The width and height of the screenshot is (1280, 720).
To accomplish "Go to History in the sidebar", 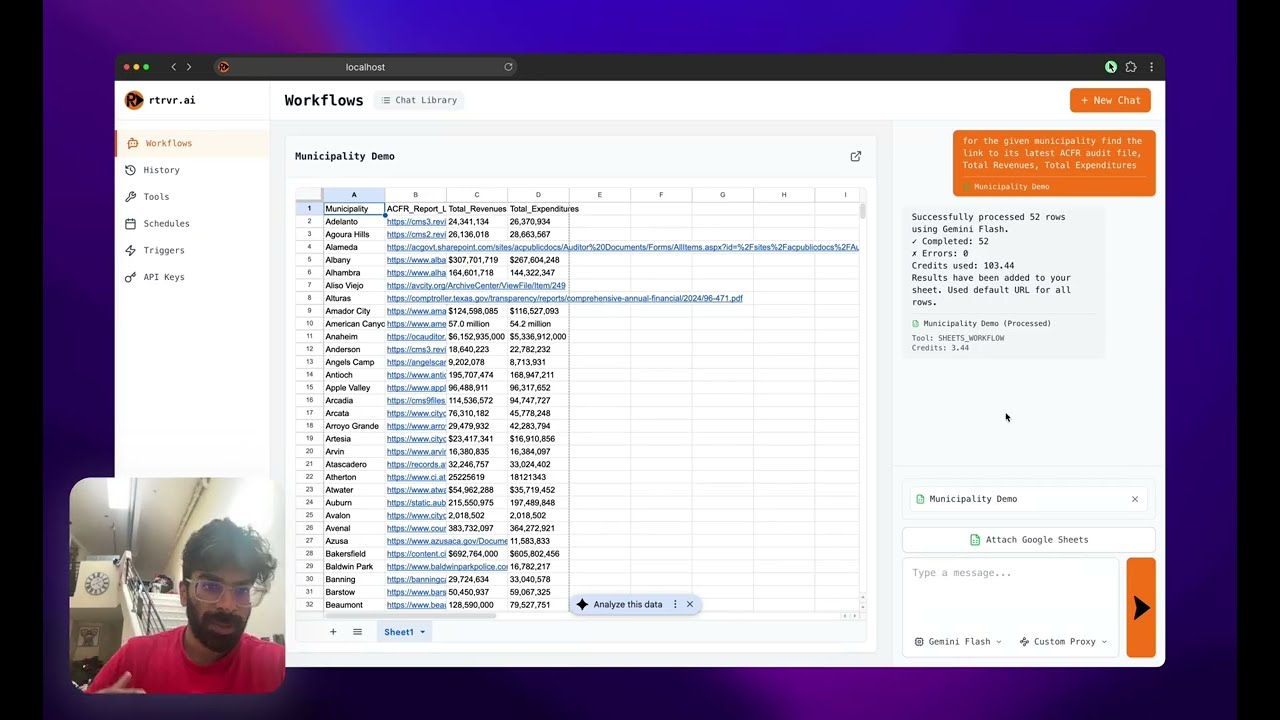I will click(x=161, y=170).
